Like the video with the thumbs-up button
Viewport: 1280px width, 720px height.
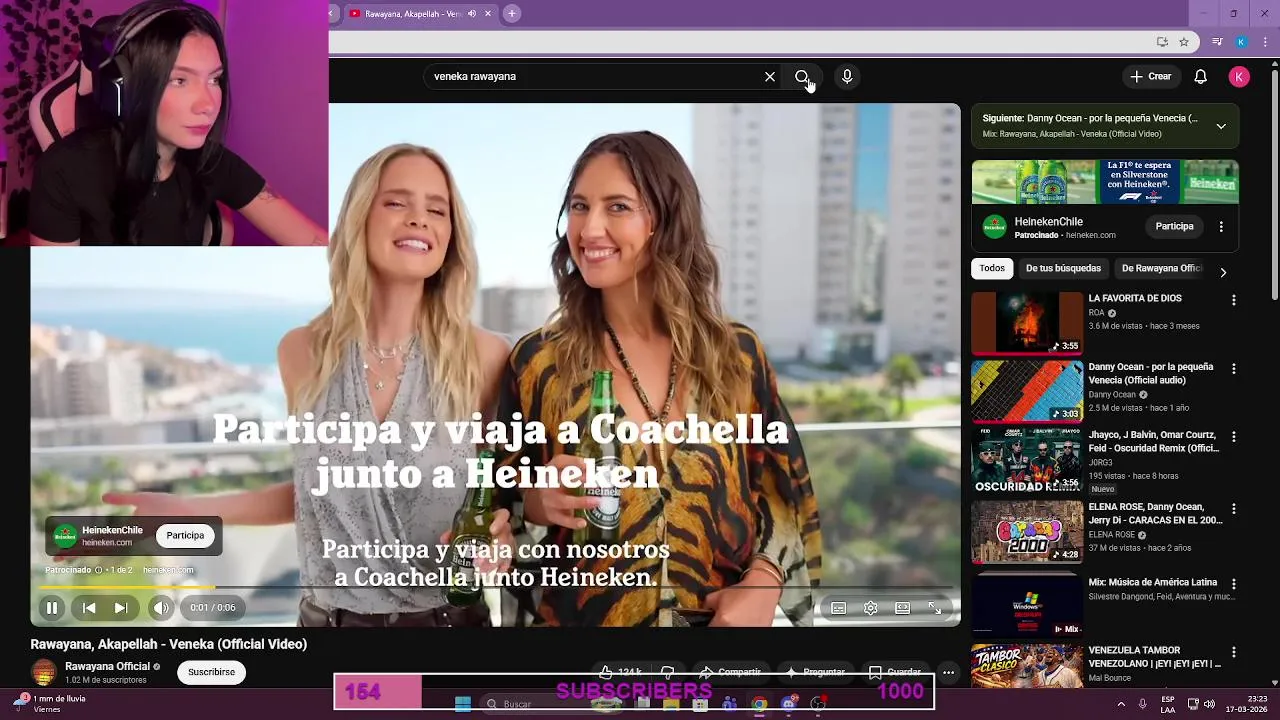pyautogui.click(x=620, y=672)
